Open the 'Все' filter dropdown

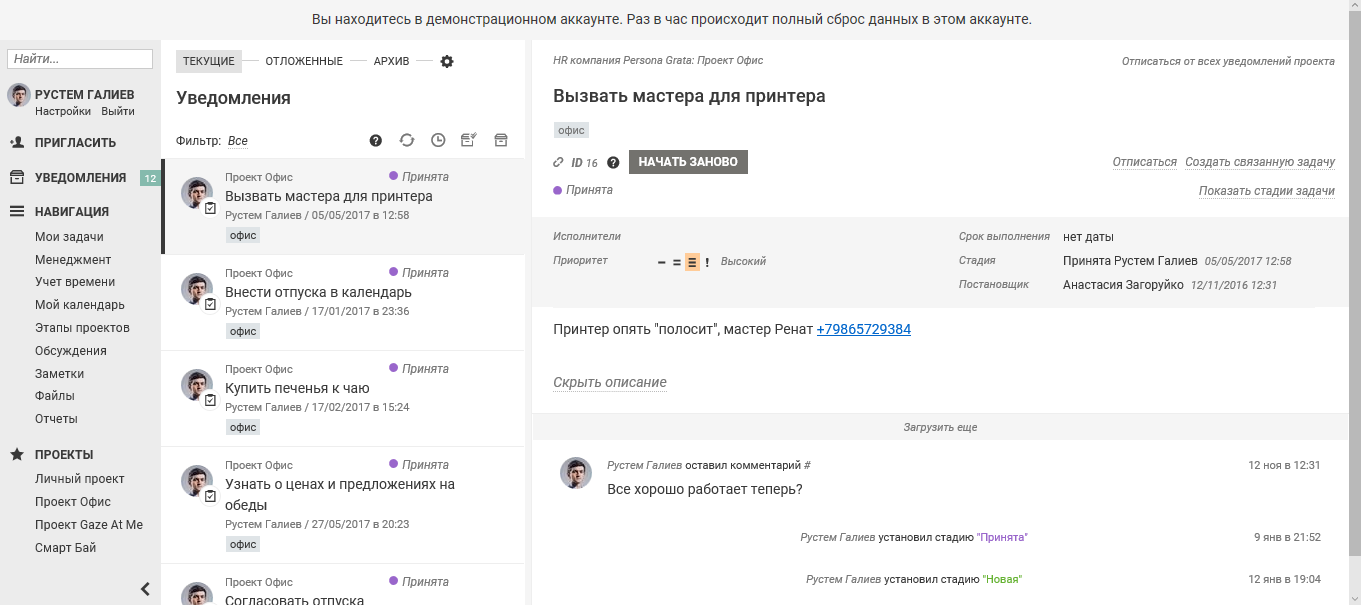point(237,140)
